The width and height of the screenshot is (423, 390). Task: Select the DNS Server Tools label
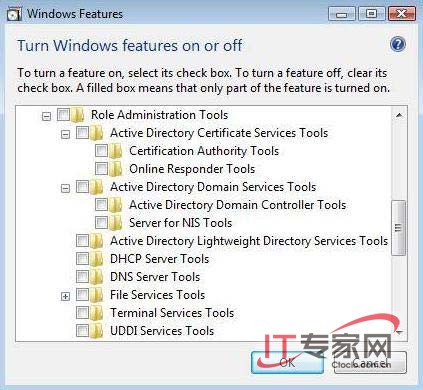tap(155, 277)
